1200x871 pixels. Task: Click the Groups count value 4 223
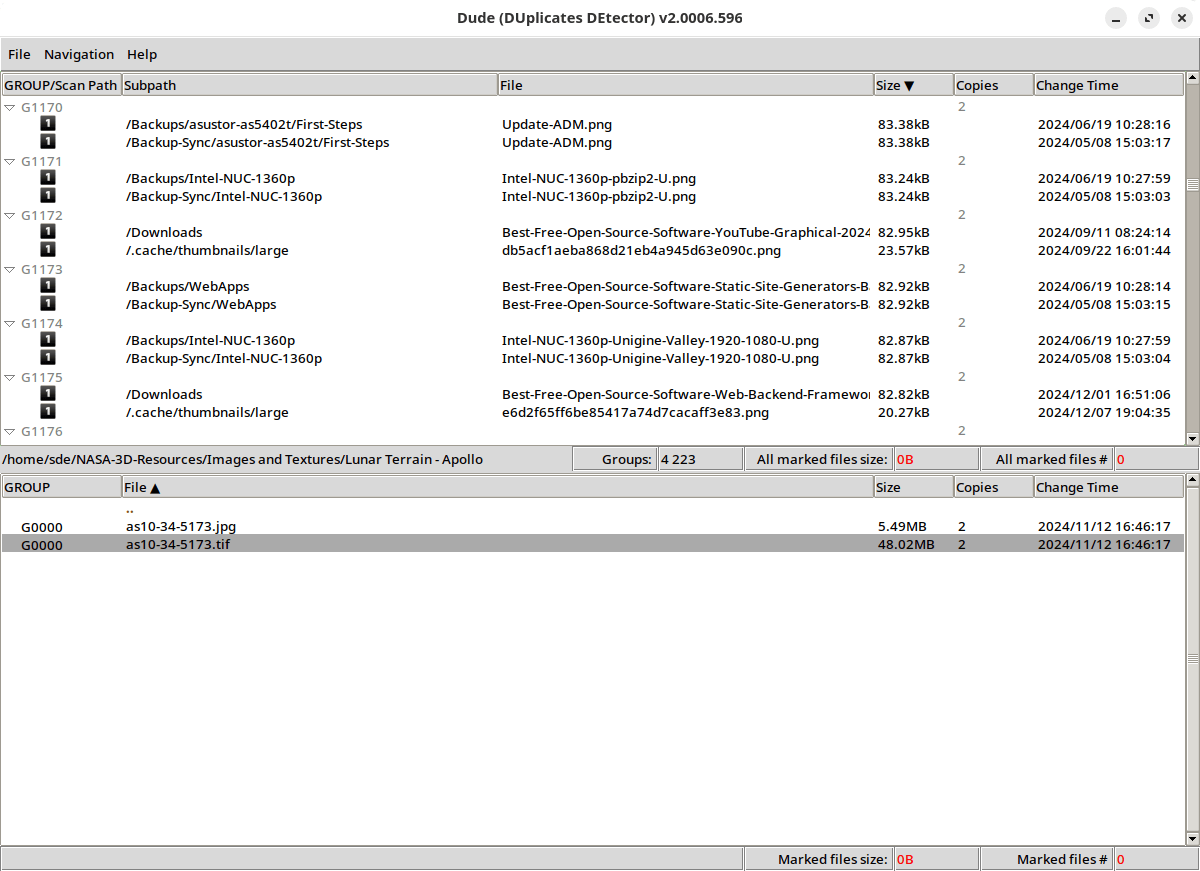click(x=698, y=459)
